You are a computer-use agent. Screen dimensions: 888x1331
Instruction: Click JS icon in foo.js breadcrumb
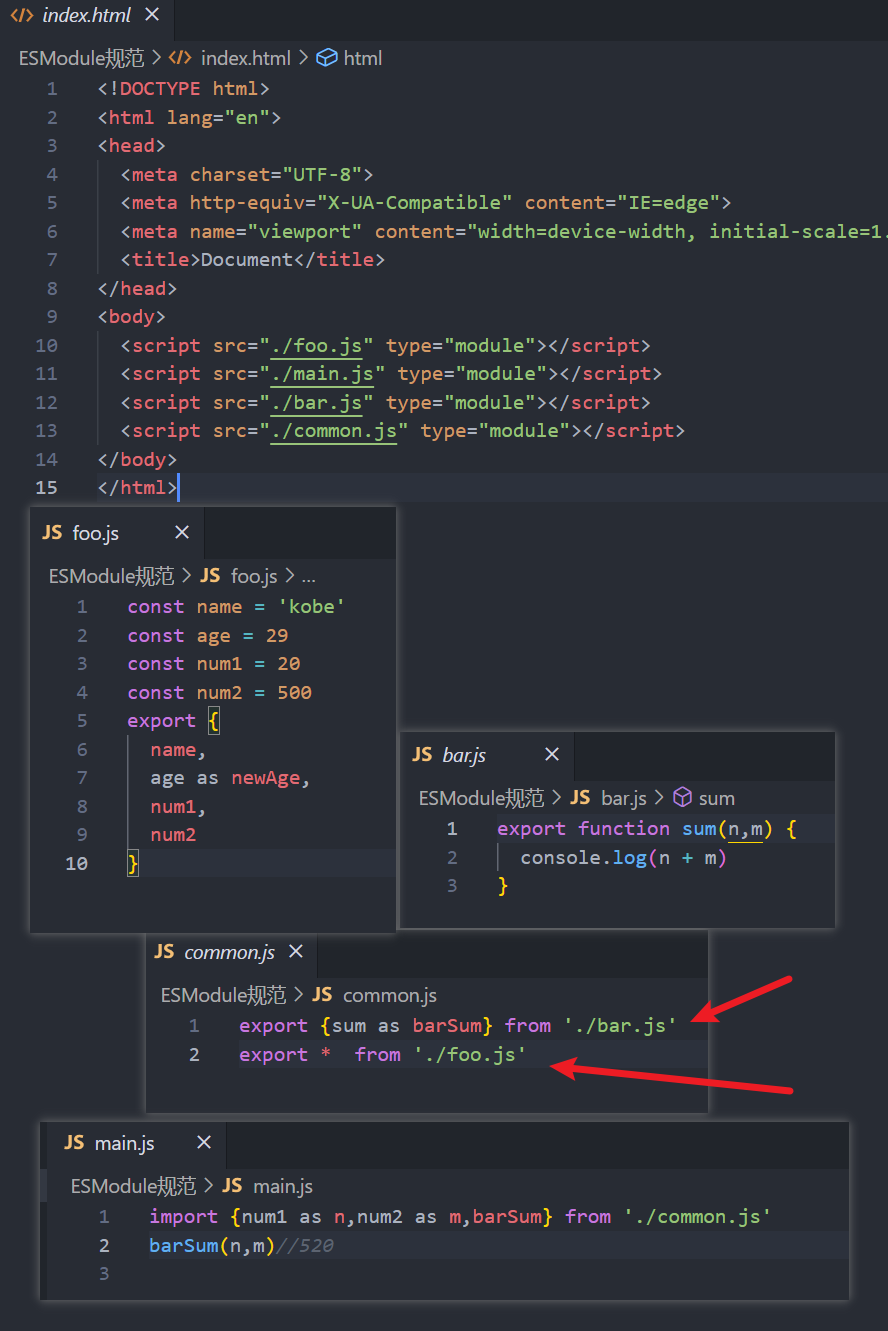tap(210, 576)
